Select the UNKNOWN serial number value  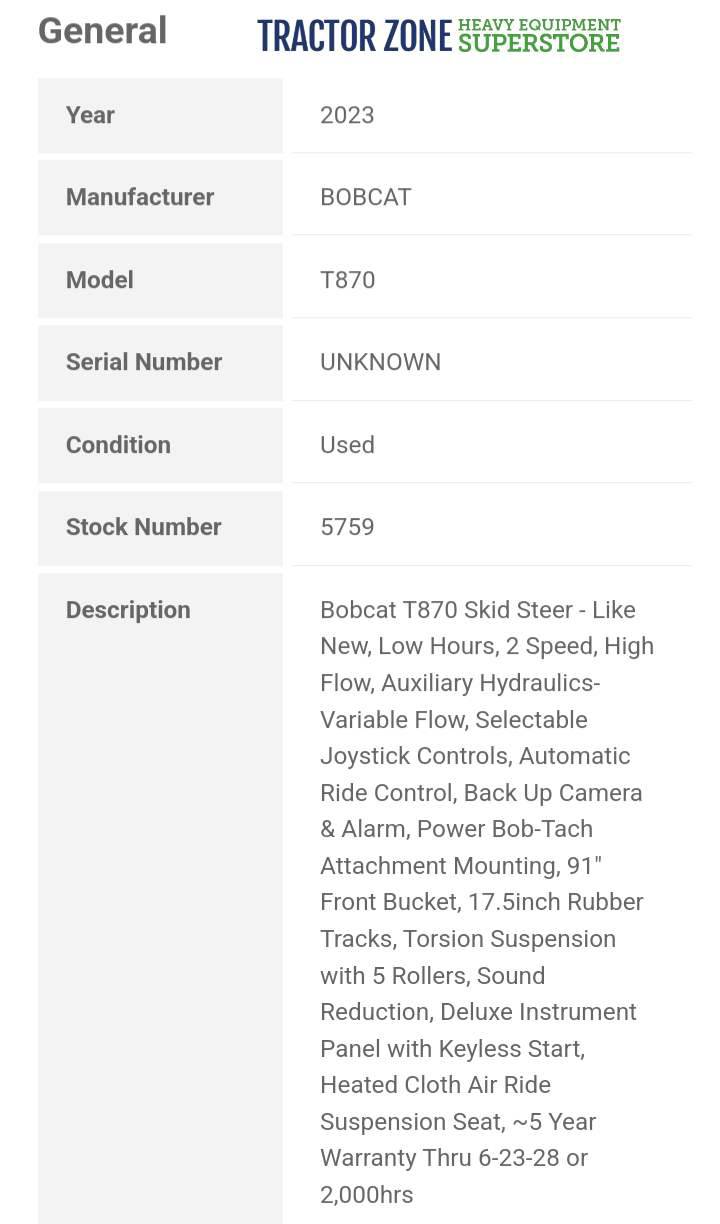(x=380, y=362)
